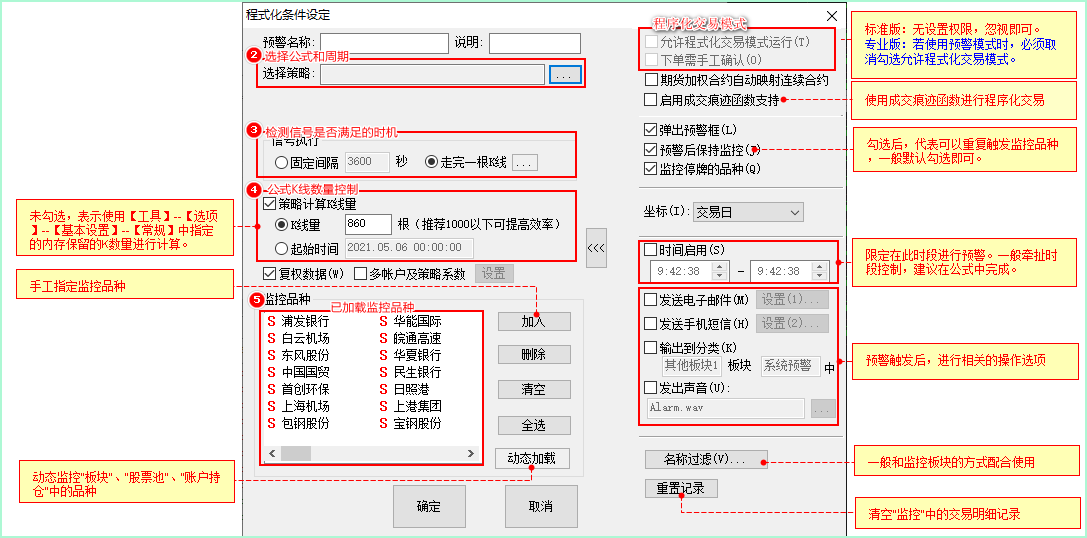Image resolution: width=1087 pixels, height=538 pixels.
Task: Click the 动态加载 button
Action: [x=532, y=458]
